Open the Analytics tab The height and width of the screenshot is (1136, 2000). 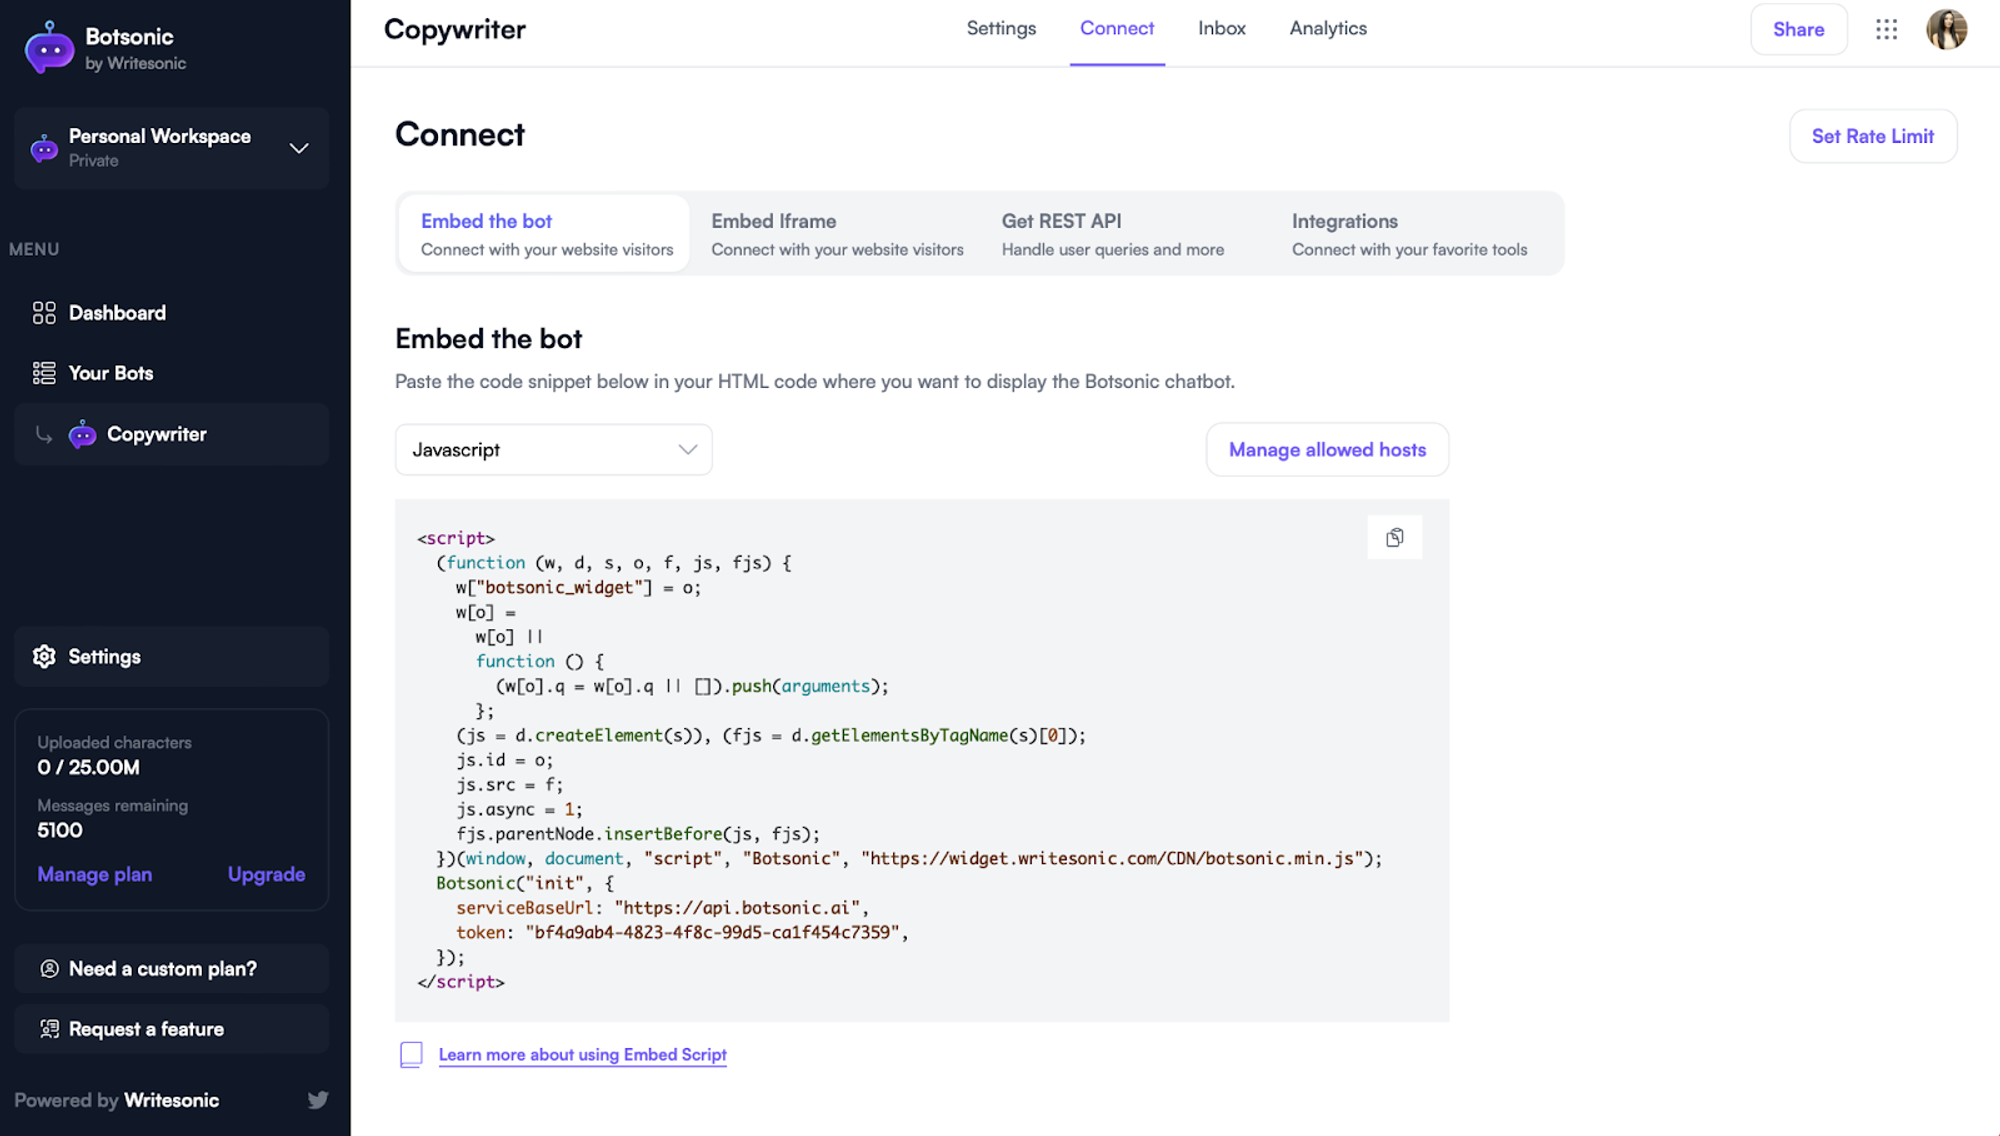[x=1328, y=28]
